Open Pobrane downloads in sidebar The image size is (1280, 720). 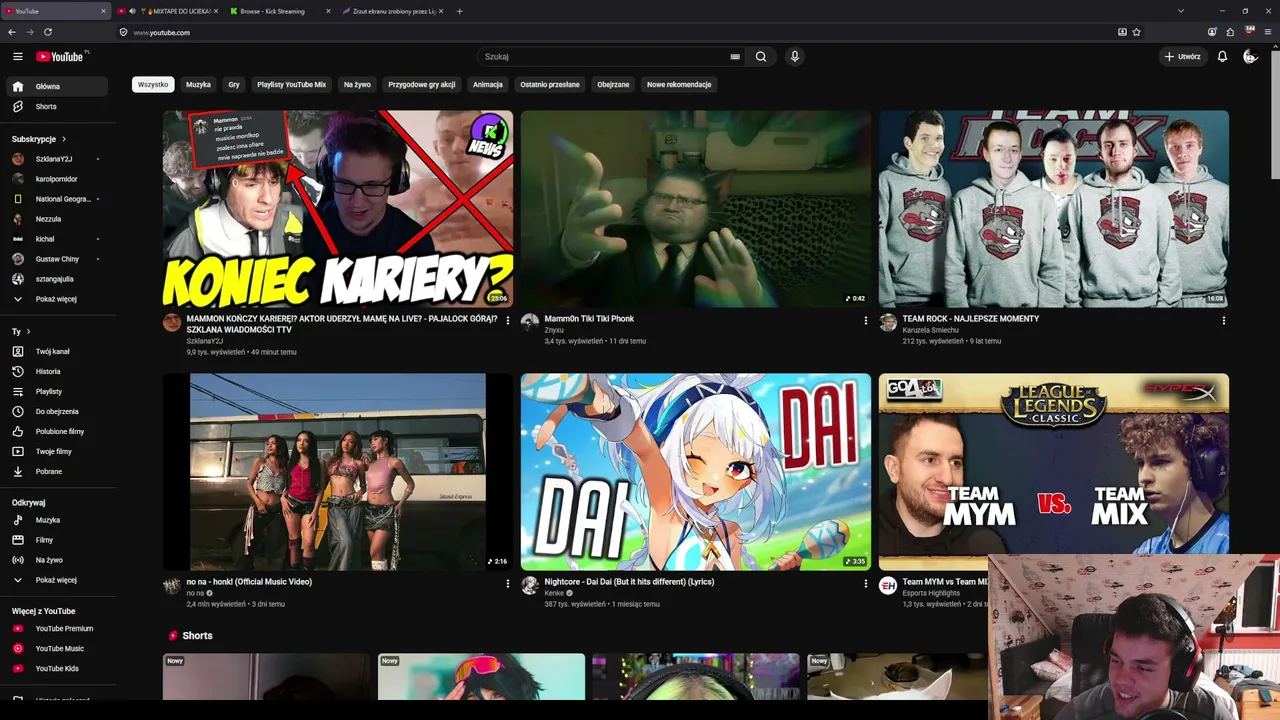pyautogui.click(x=58, y=472)
